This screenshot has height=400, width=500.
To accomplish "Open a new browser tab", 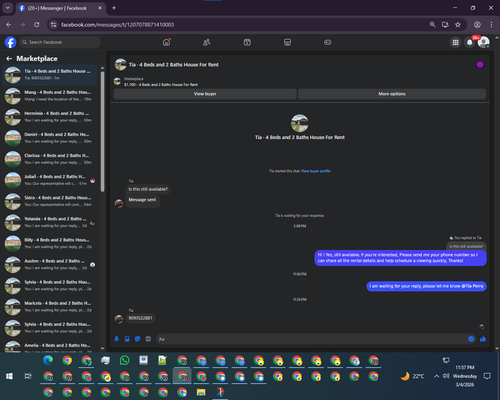I will click(114, 8).
